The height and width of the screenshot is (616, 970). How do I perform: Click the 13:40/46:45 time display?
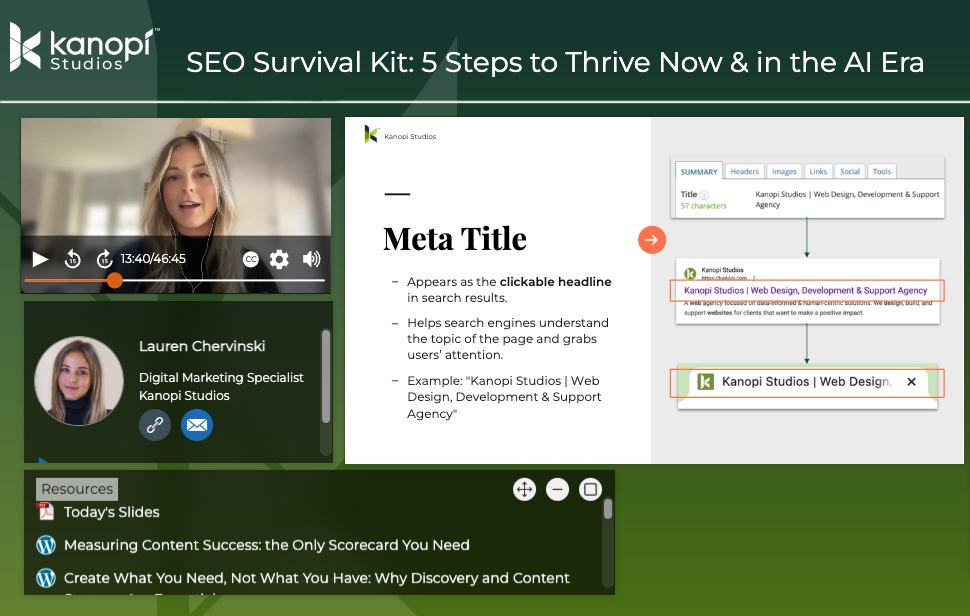tap(153, 259)
